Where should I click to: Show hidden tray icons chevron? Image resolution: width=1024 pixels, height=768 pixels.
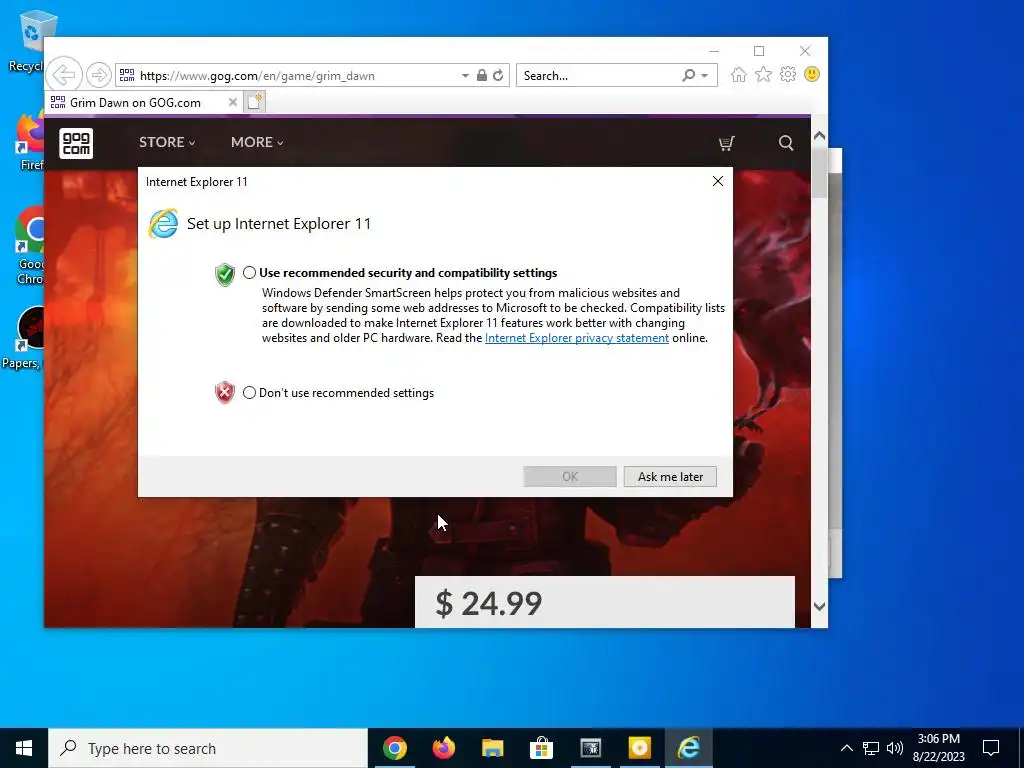tap(846, 748)
